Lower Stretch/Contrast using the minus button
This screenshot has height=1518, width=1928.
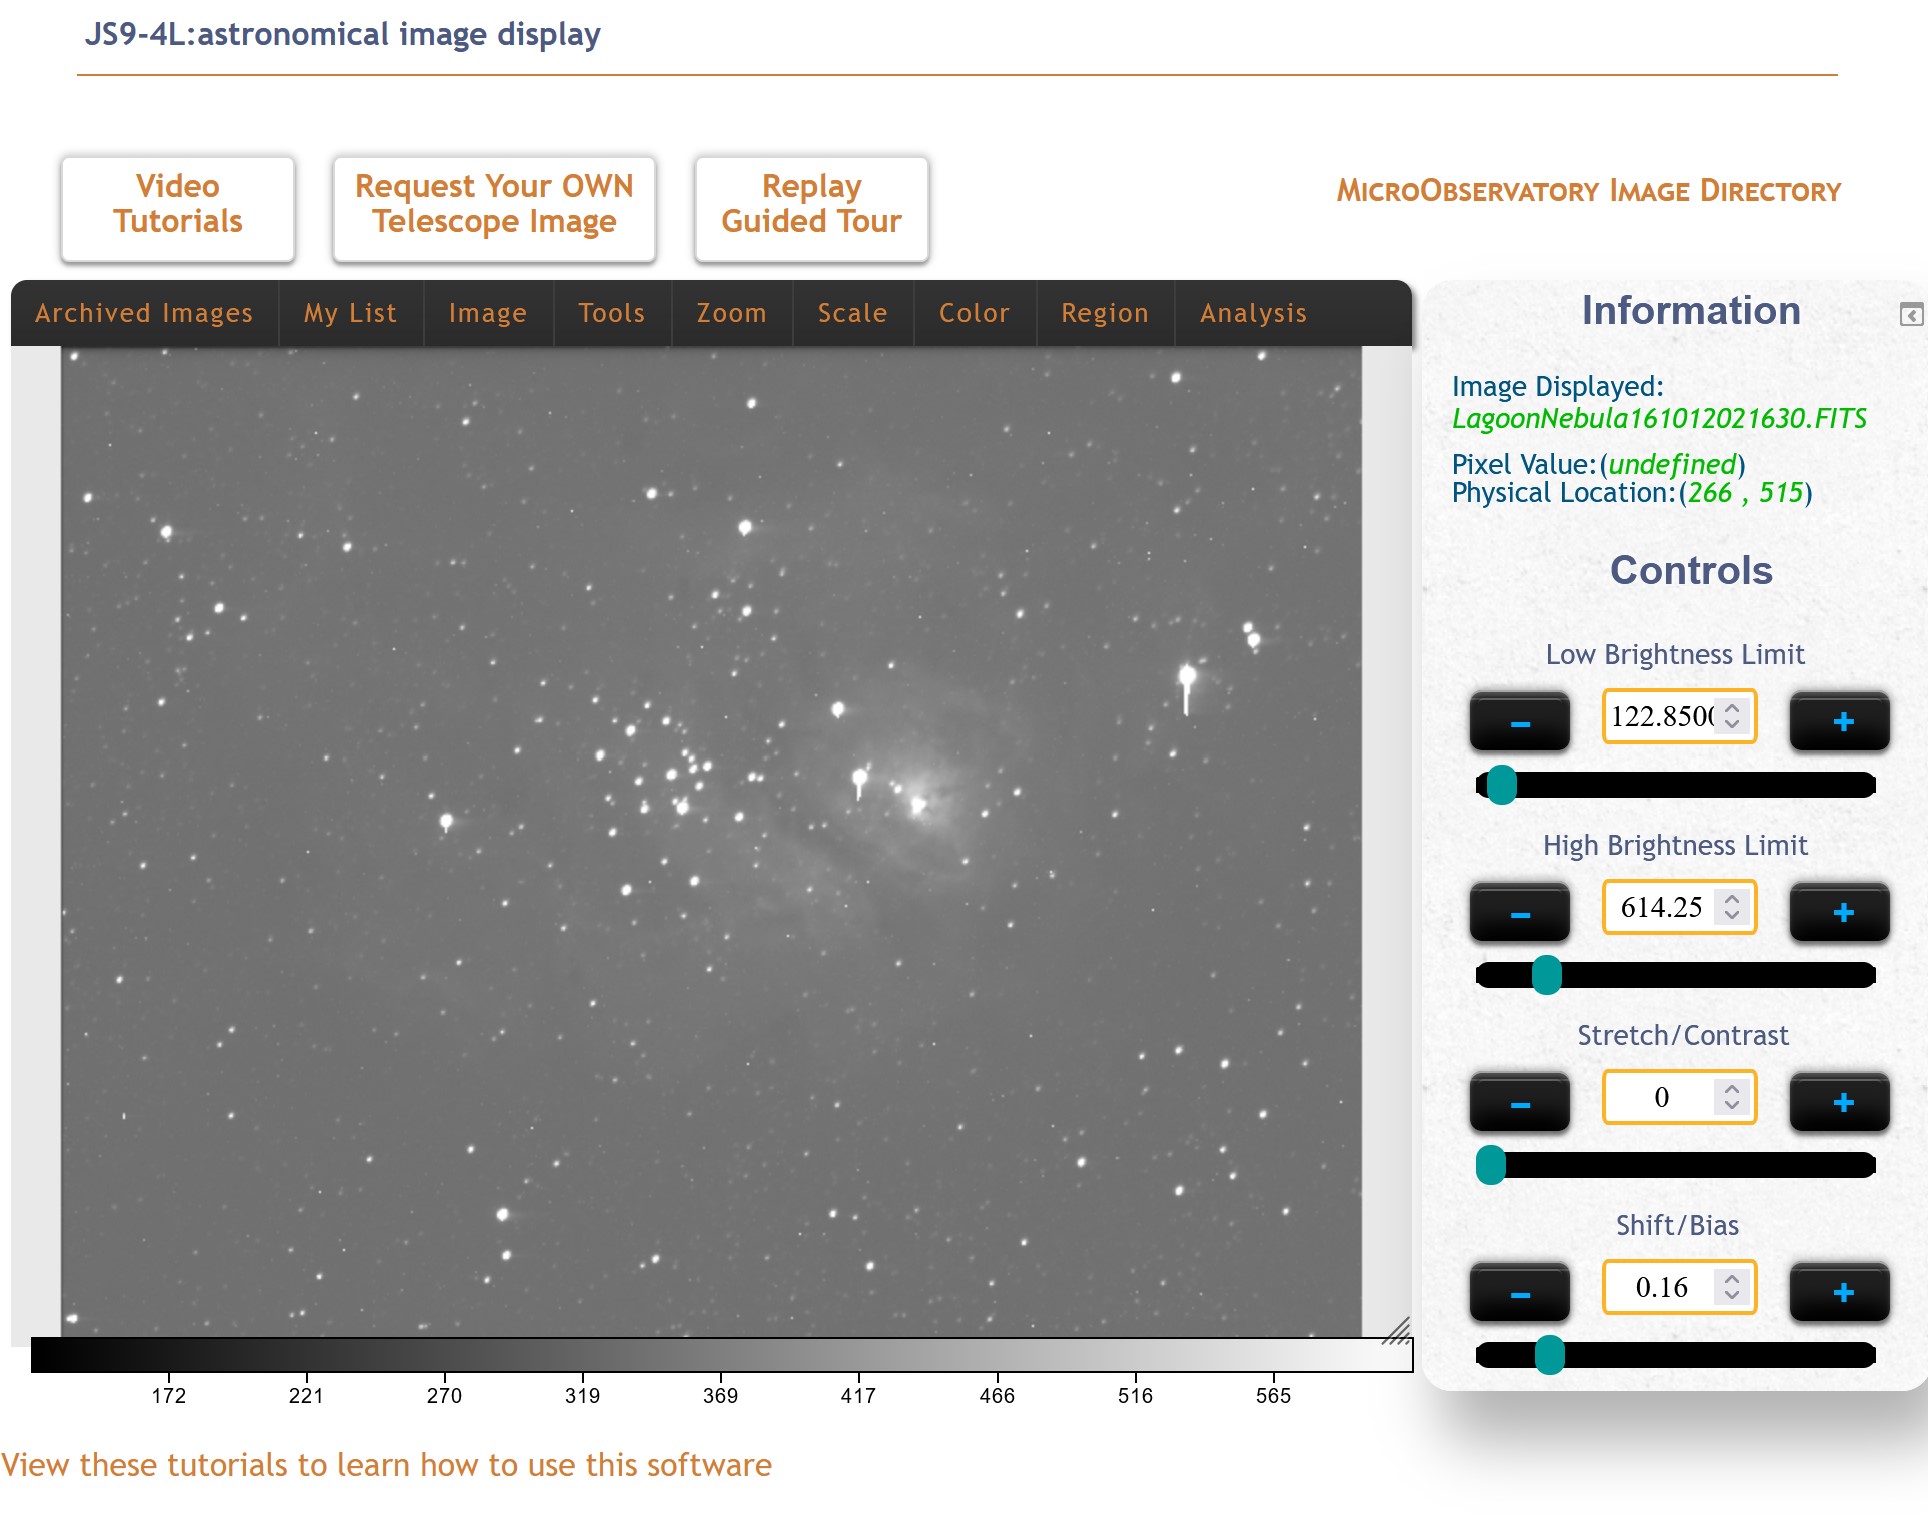click(x=1519, y=1101)
